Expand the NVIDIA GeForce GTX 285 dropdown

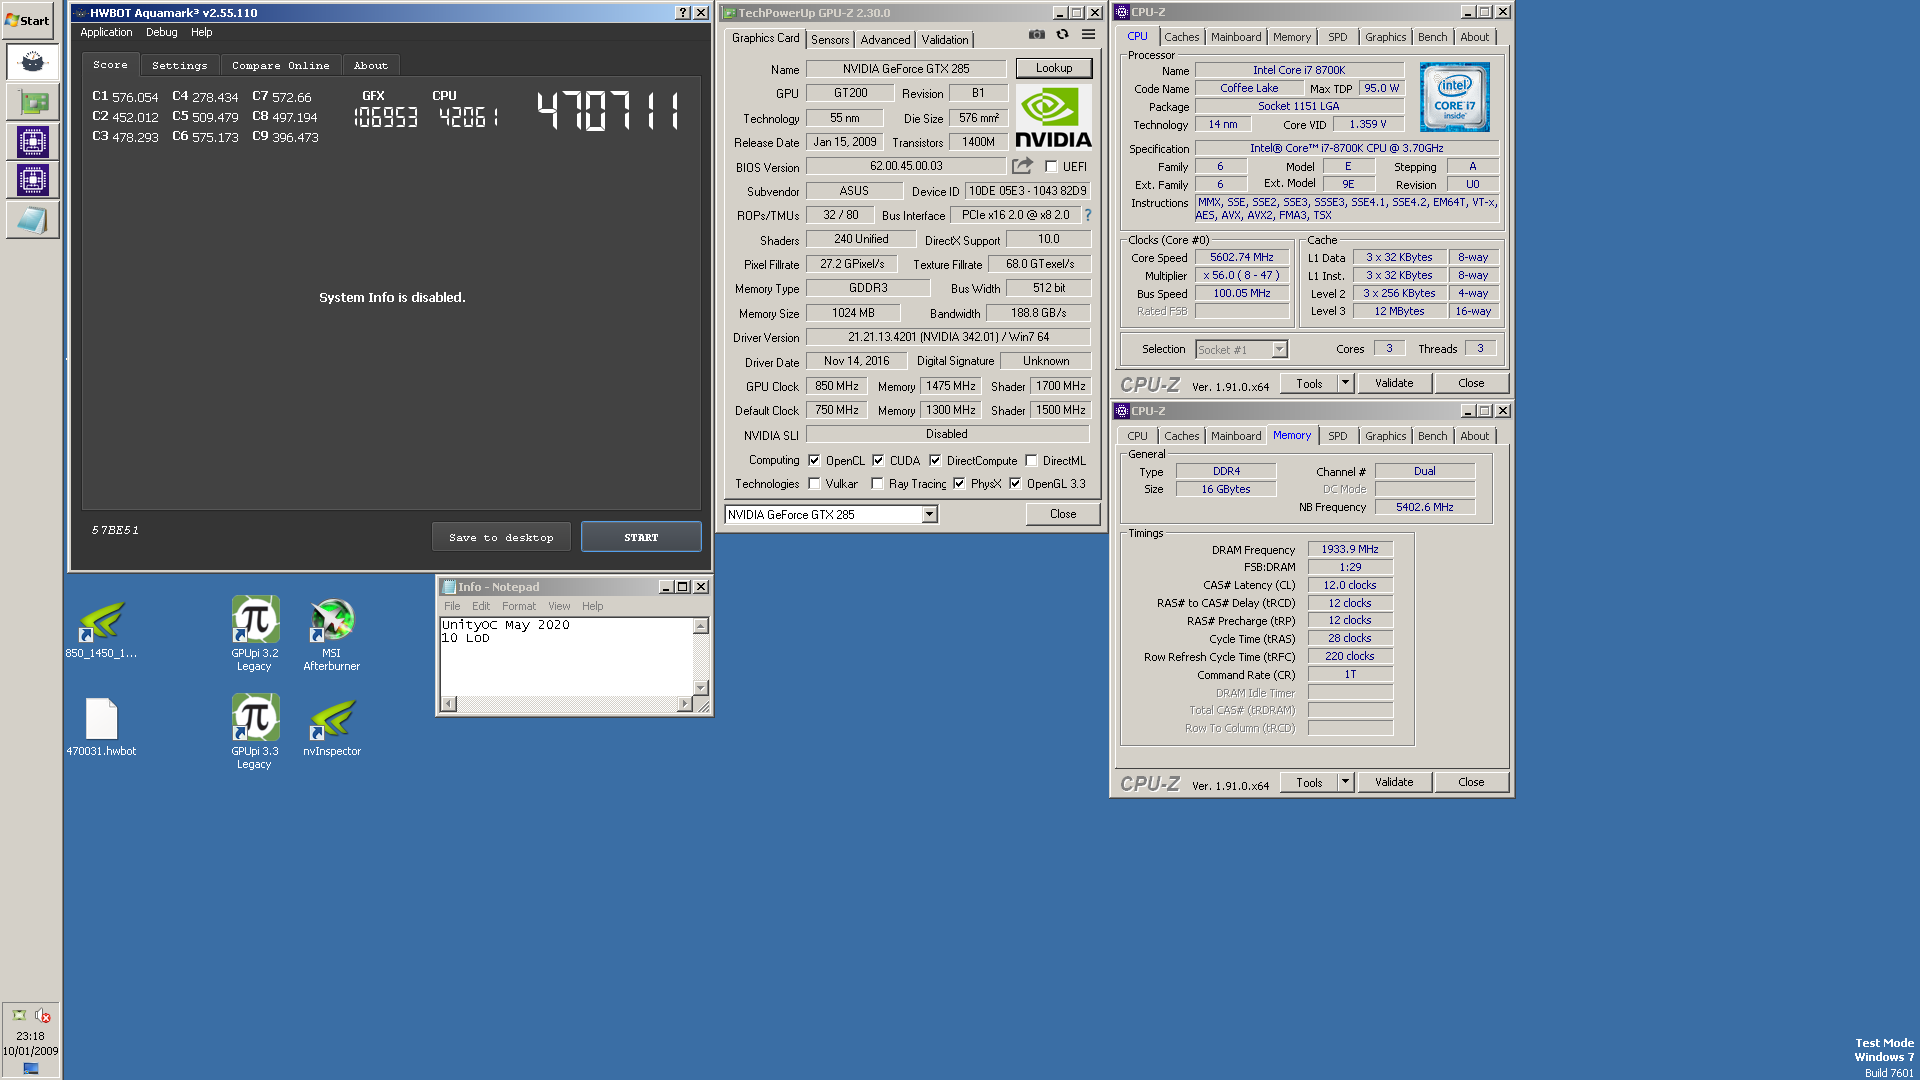click(929, 515)
